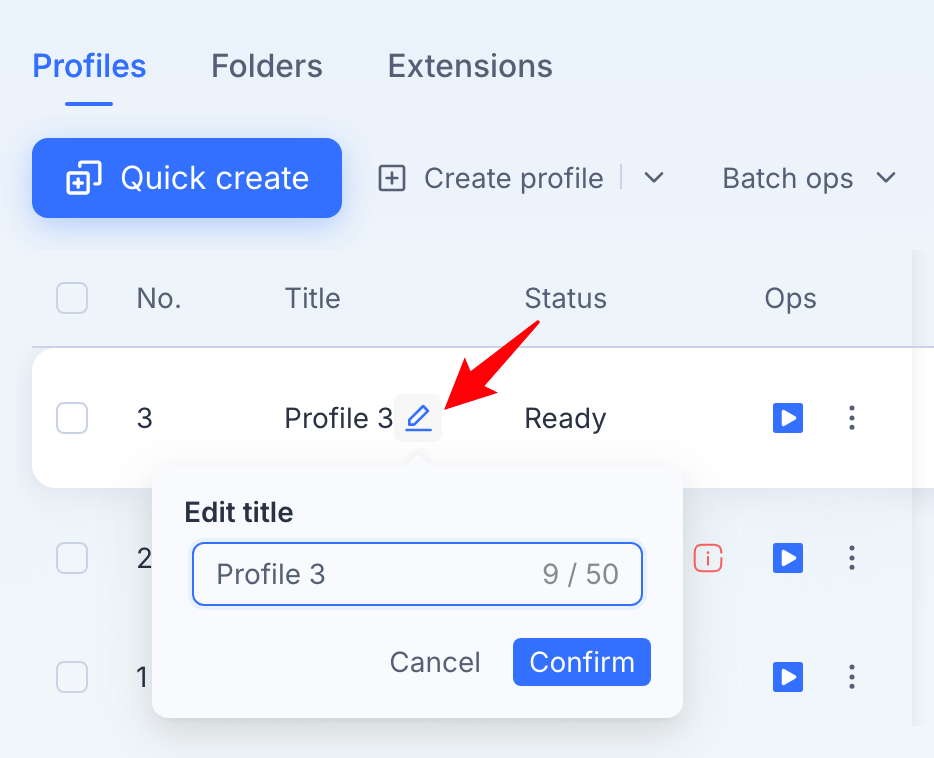This screenshot has width=934, height=758.
Task: Focus the Edit title text field
Action: [x=417, y=574]
